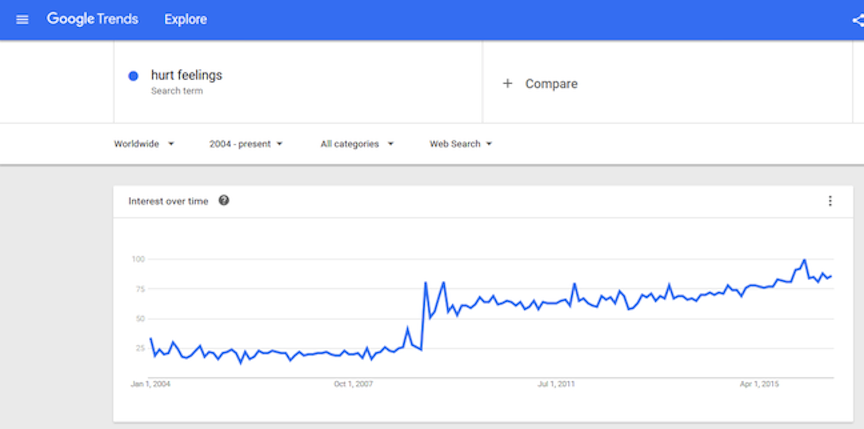This screenshot has height=429, width=864.
Task: Click the blue dot for hurt feelings
Action: (x=133, y=76)
